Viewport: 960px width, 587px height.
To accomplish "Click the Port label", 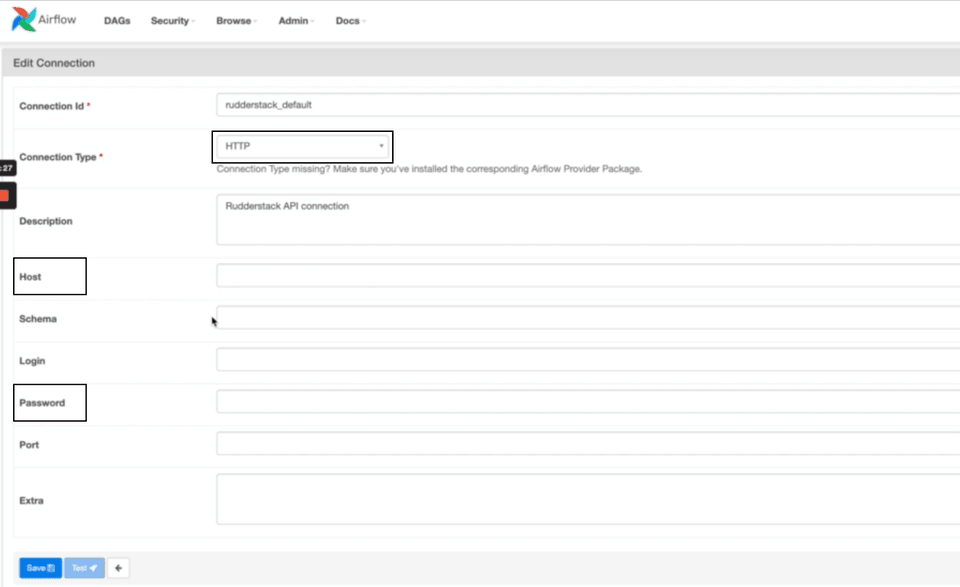I will [29, 445].
